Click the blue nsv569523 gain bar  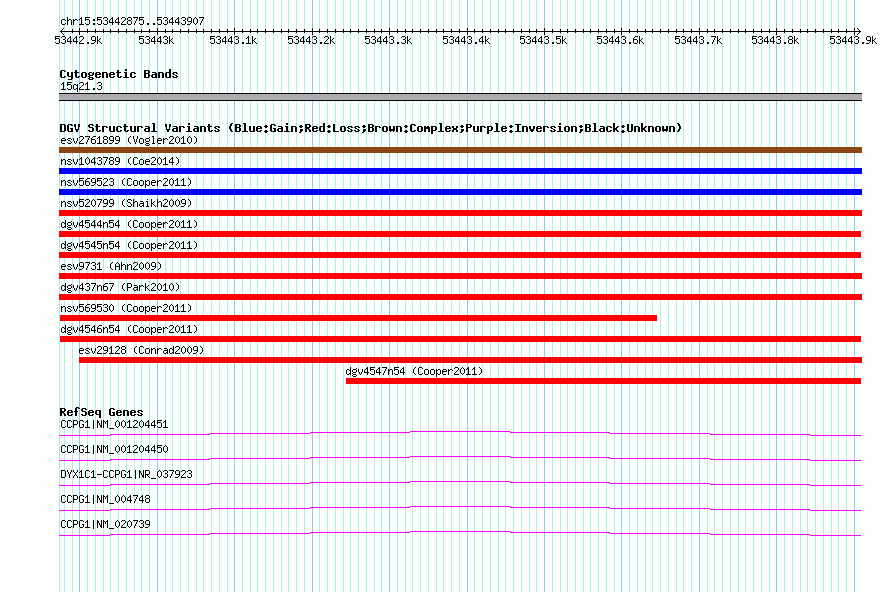[460, 192]
